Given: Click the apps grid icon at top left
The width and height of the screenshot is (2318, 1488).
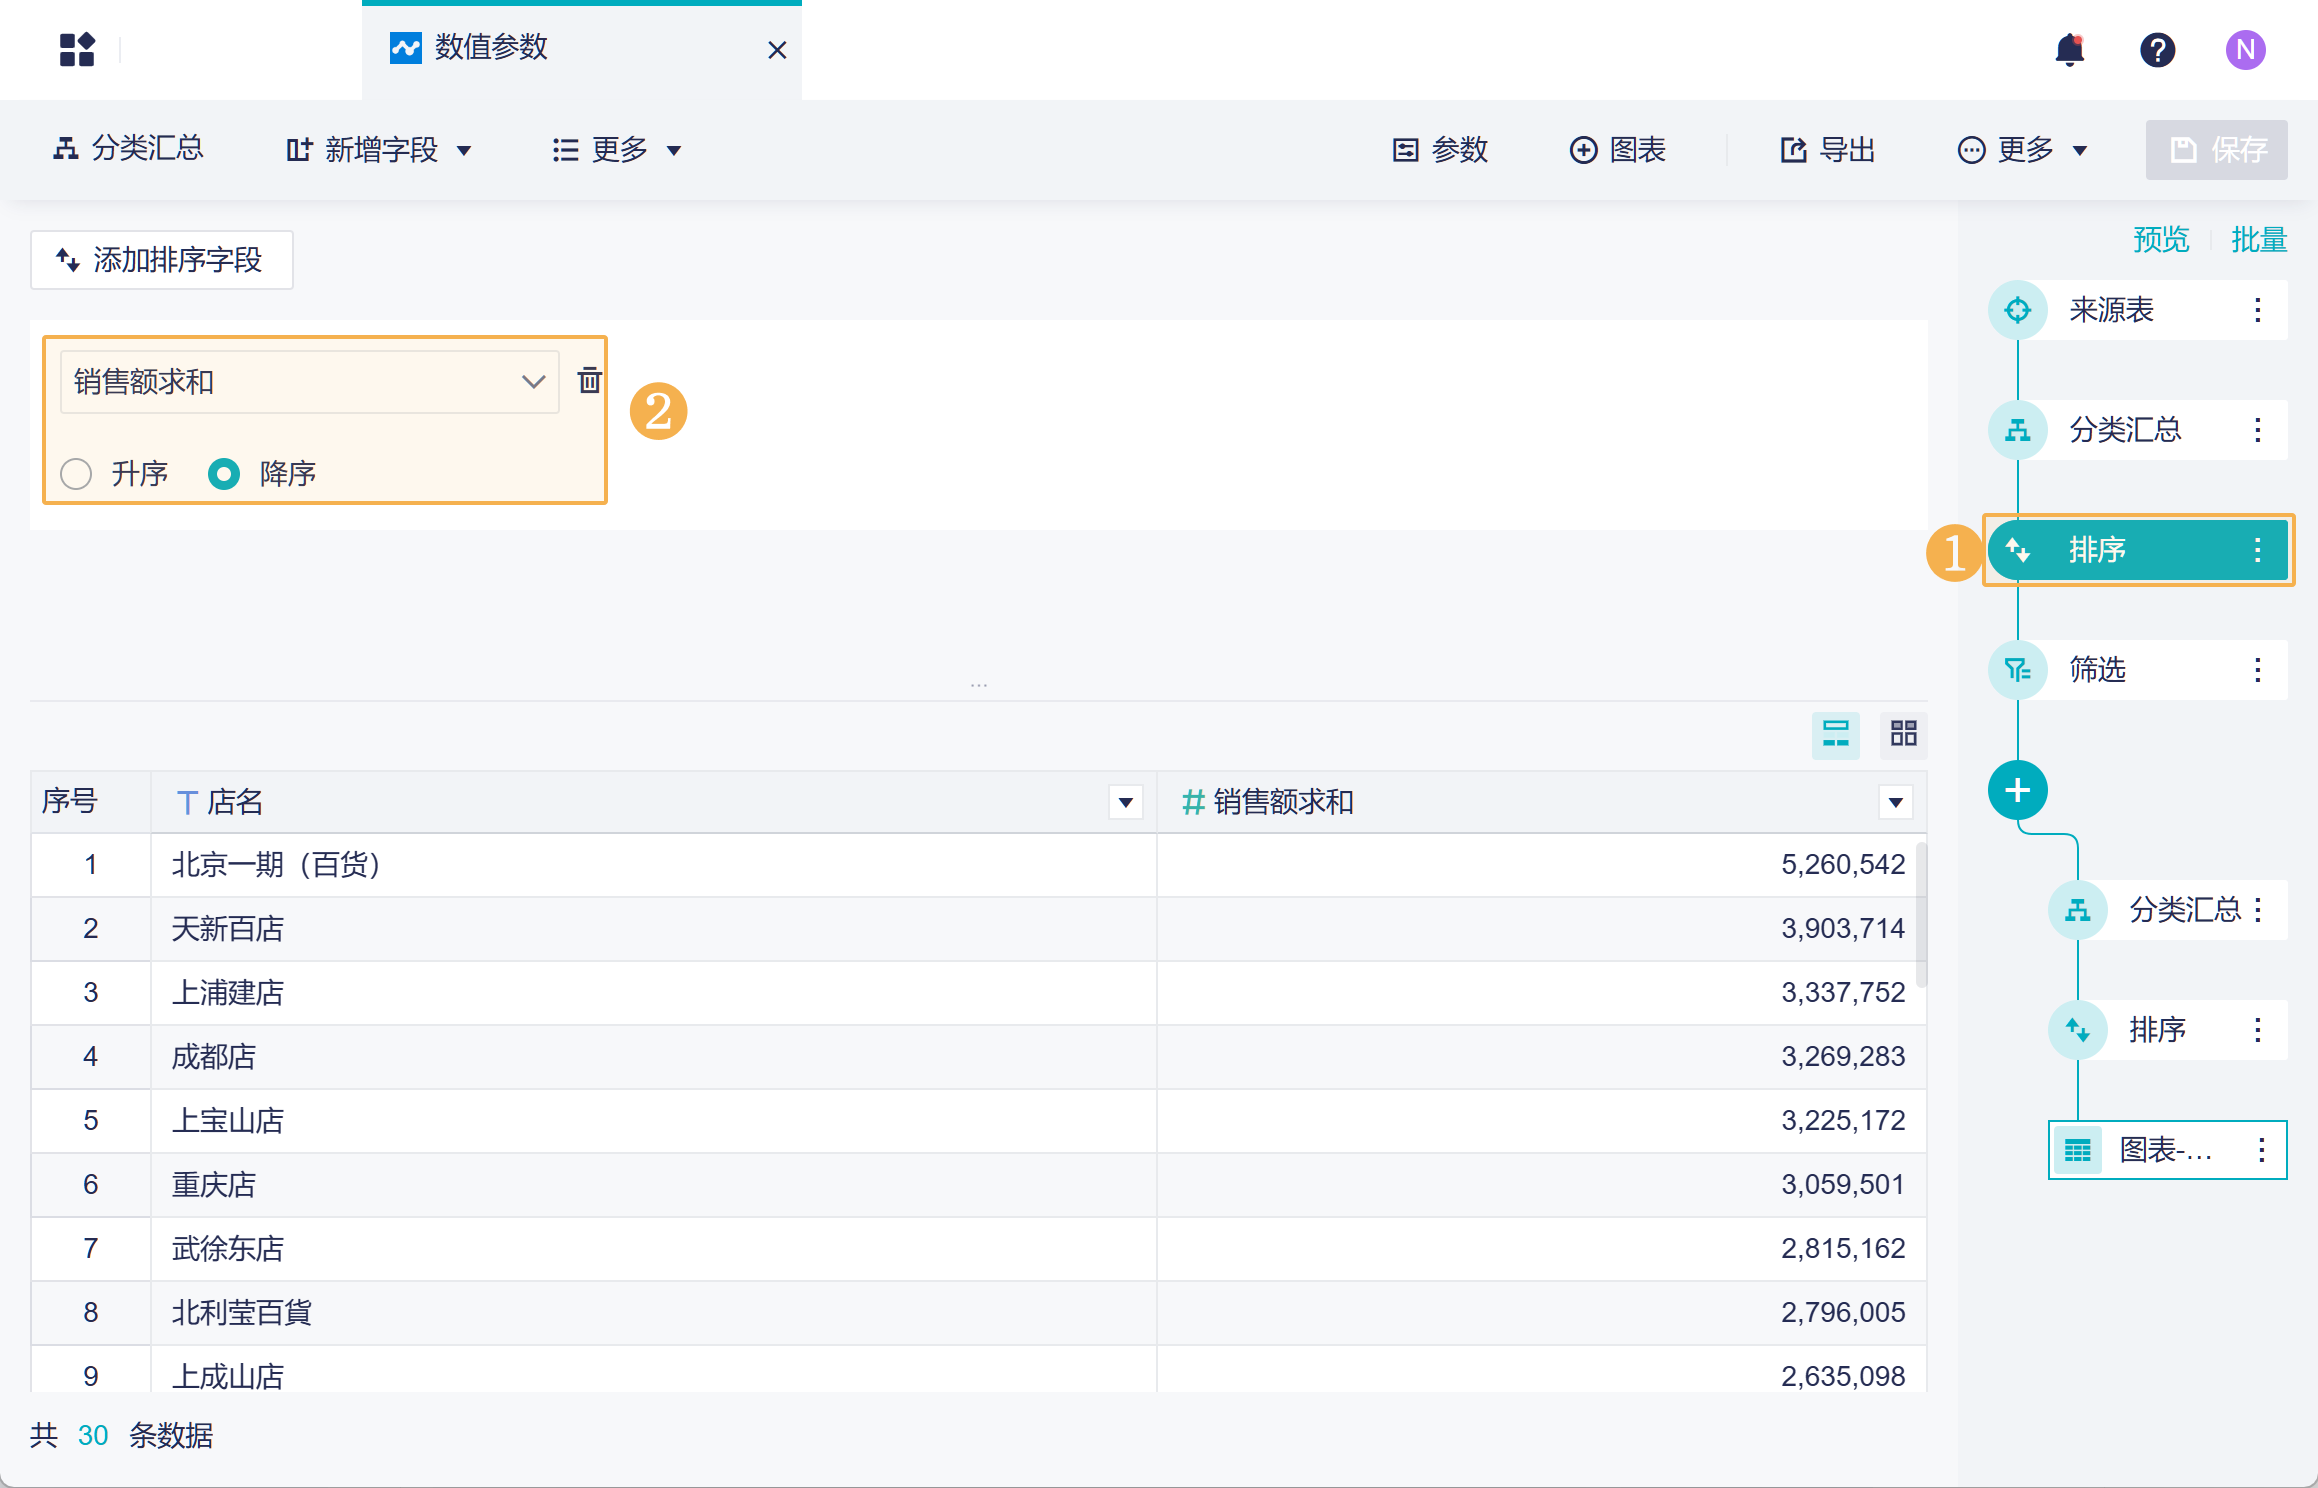Looking at the screenshot, I should click(77, 50).
